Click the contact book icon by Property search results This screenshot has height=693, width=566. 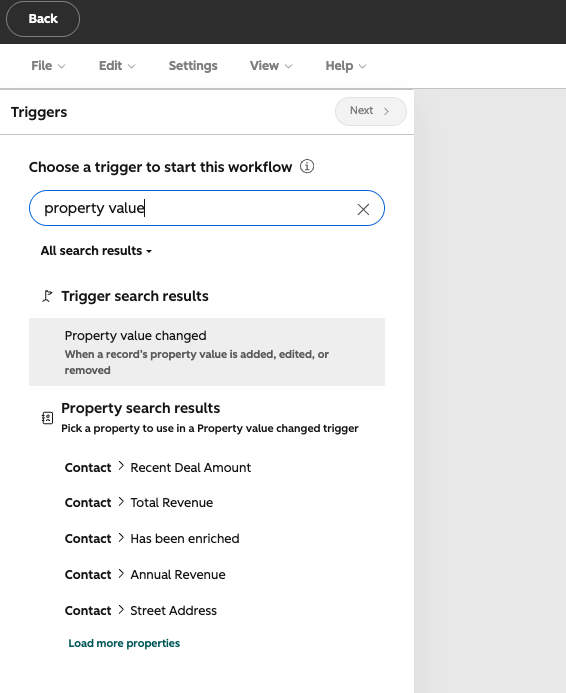click(47, 418)
